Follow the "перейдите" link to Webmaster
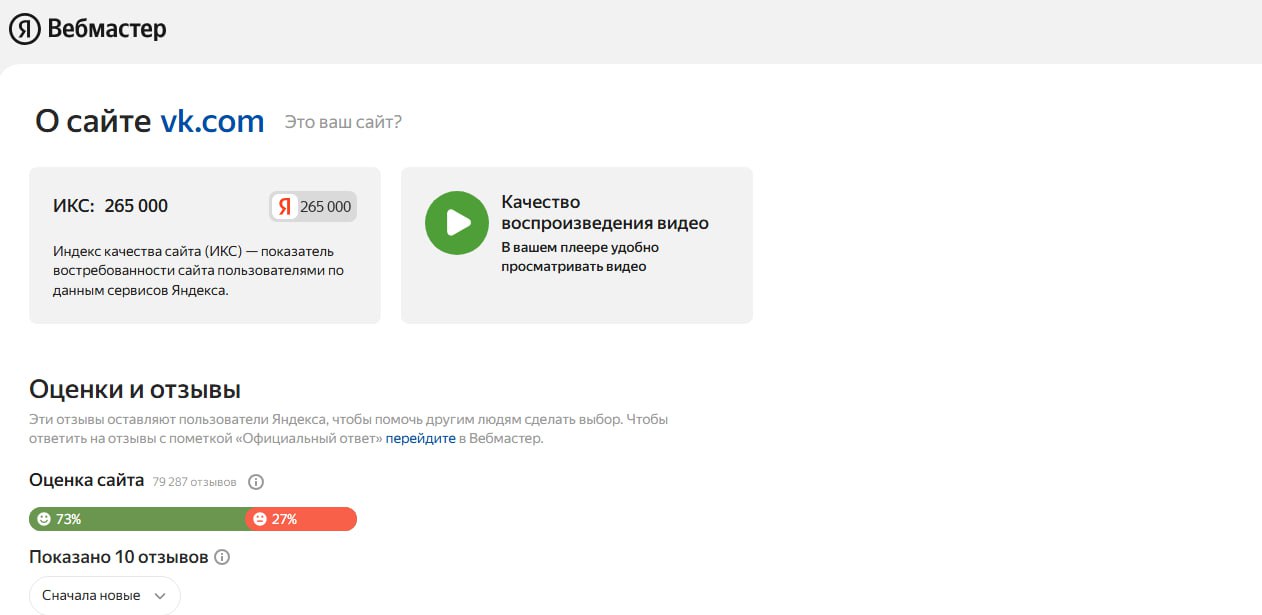Viewport: 1262px width, 615px height. click(420, 439)
